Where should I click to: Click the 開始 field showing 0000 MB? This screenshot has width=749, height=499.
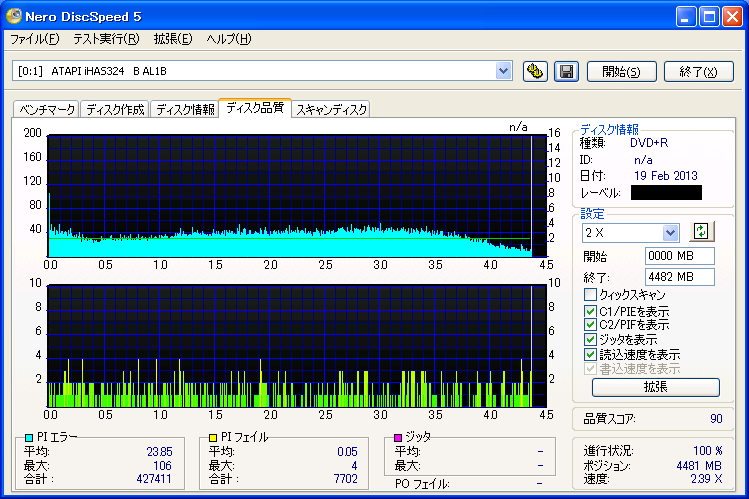tap(679, 256)
